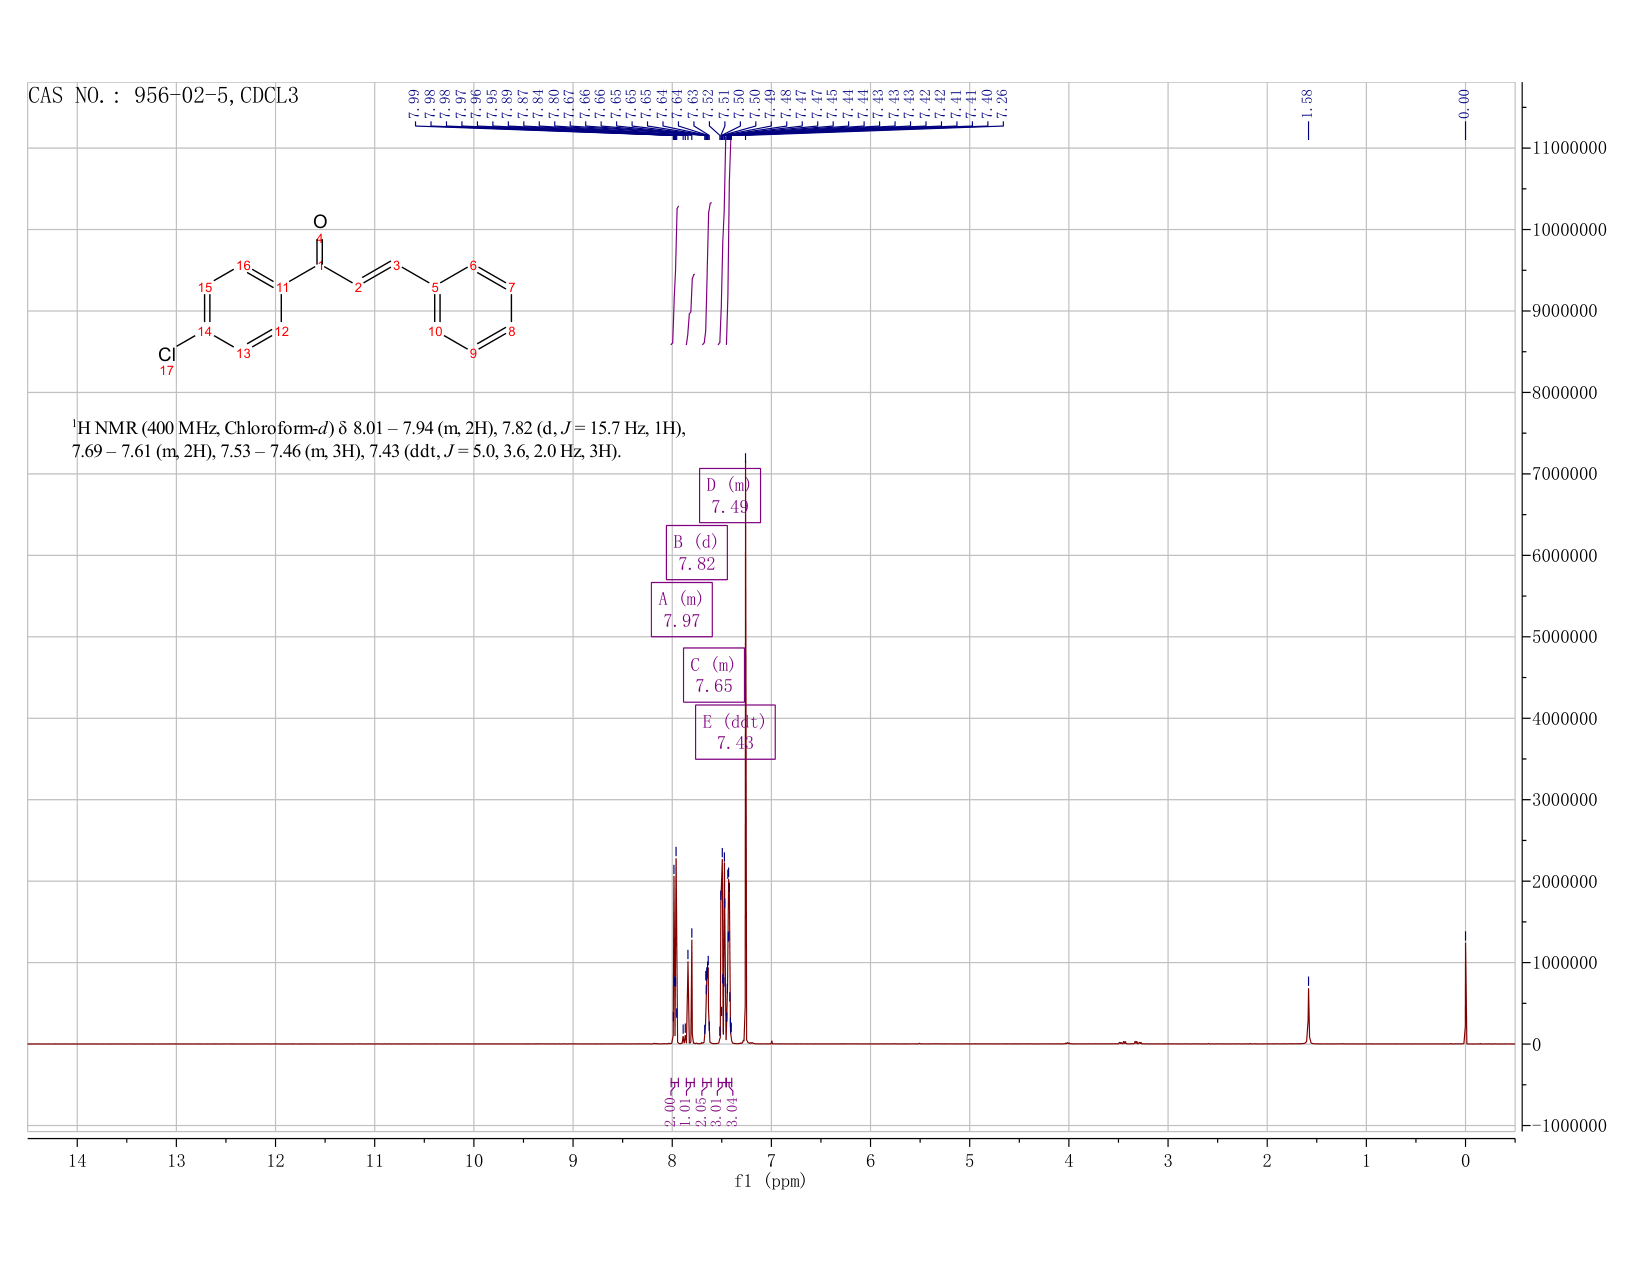The height and width of the screenshot is (1275, 1650).
Task: Click the second NMR line starting '7.69 – 7.61'
Action: [346, 452]
